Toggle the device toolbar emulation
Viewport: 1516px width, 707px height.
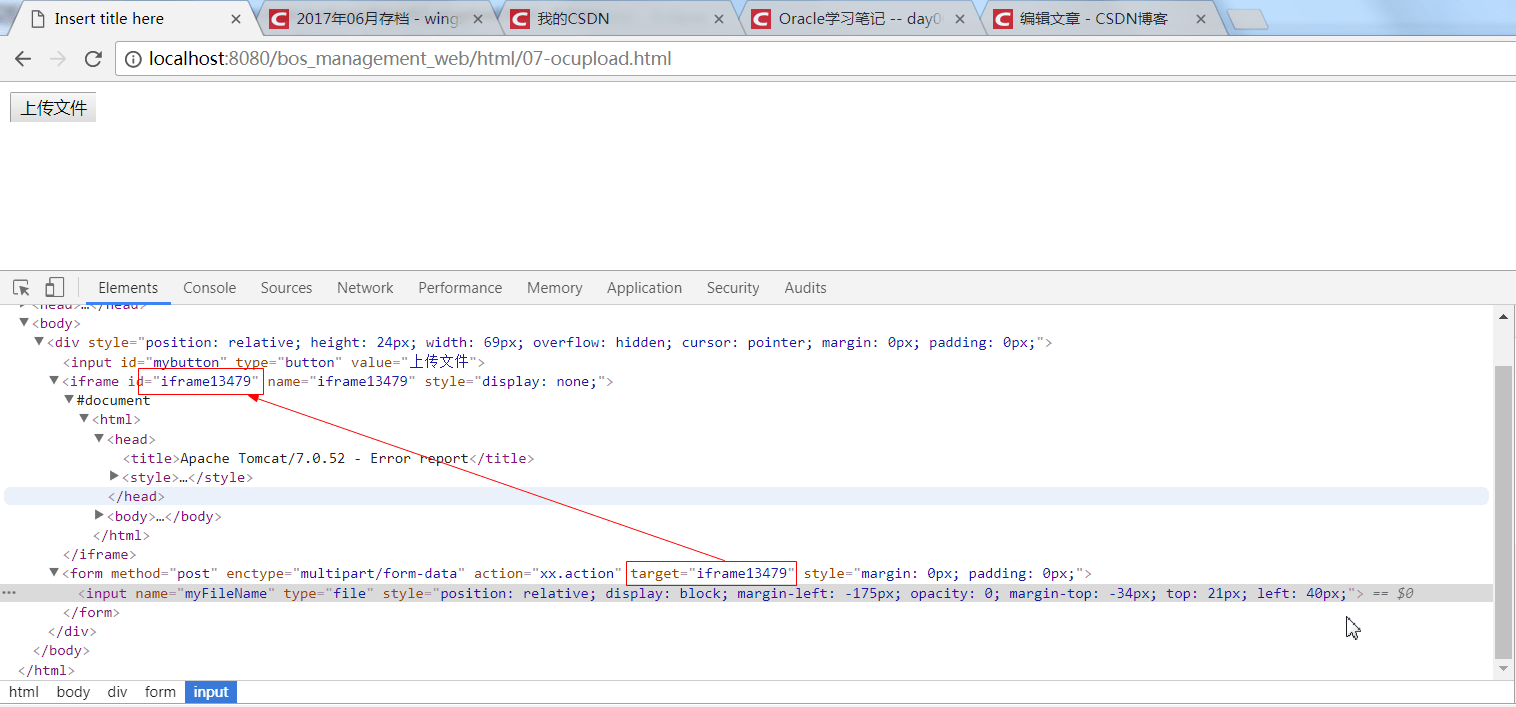click(x=54, y=287)
